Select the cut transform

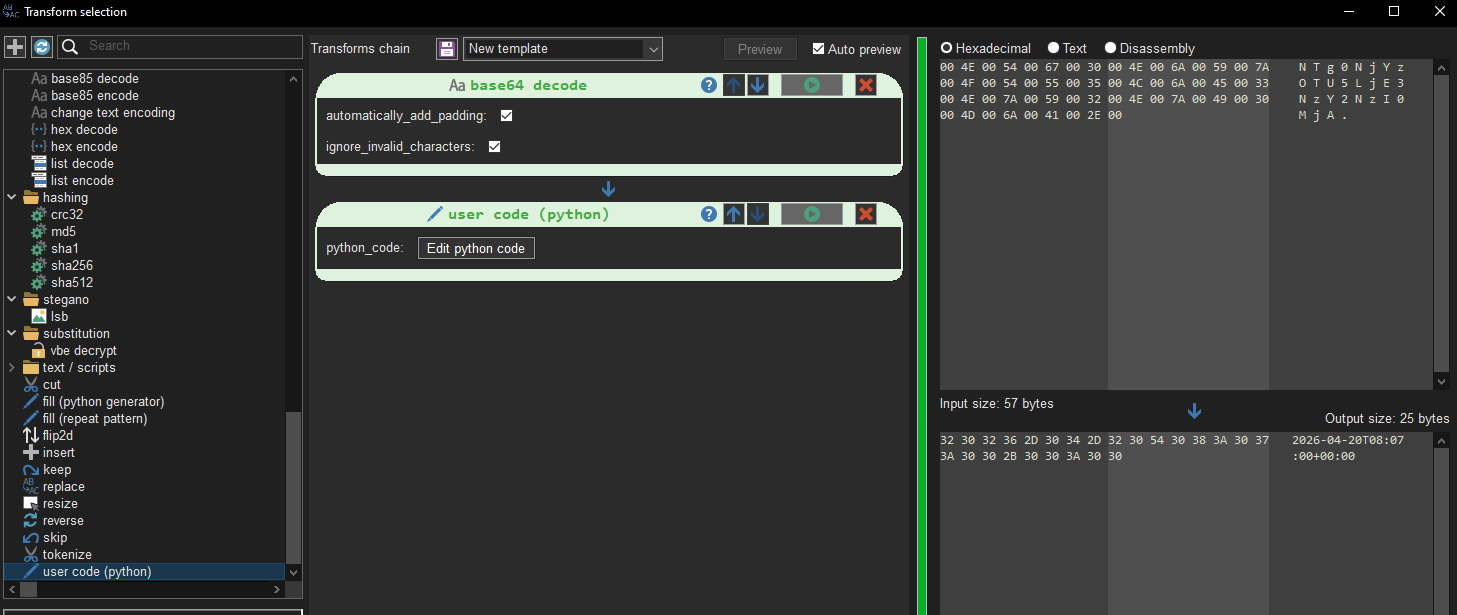coord(51,385)
